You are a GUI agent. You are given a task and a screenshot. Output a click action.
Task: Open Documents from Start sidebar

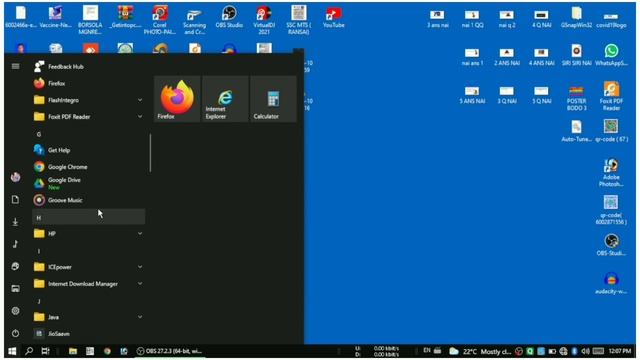point(16,200)
